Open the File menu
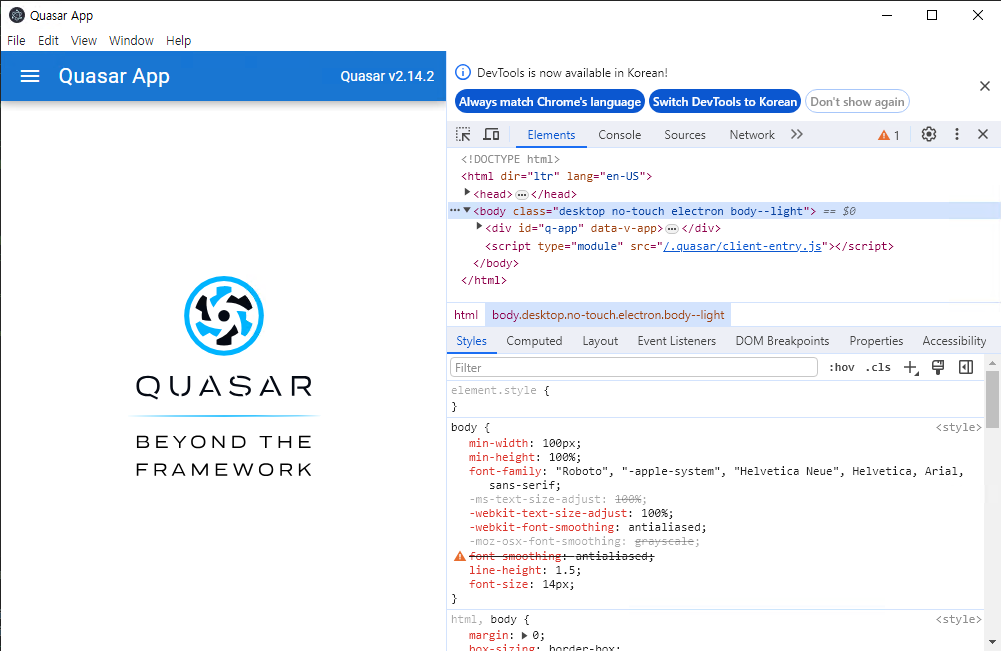Screen dimensions: 1001x651 16,41
